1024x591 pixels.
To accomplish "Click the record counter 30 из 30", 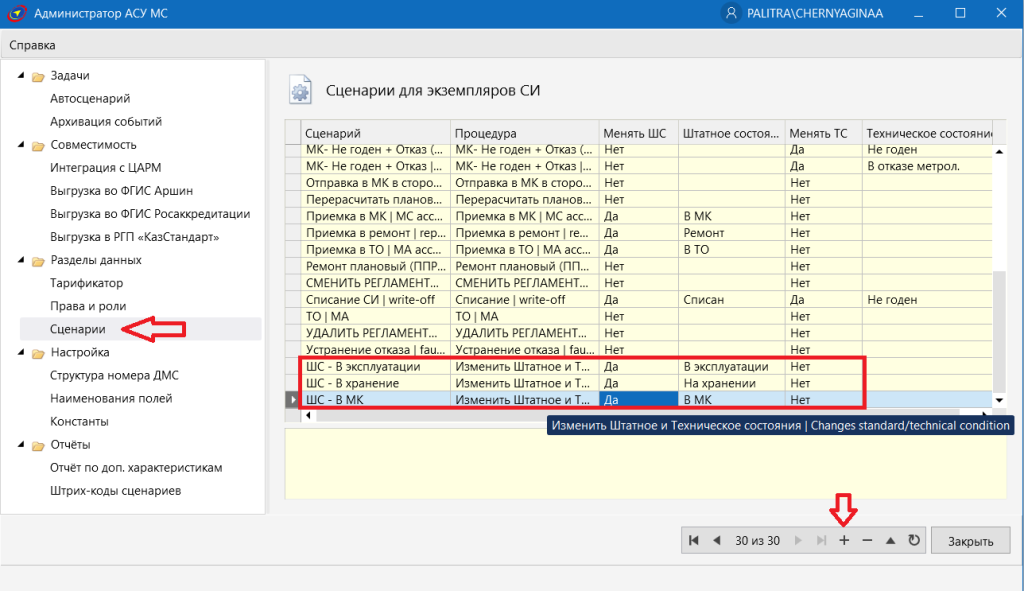I will pos(758,541).
